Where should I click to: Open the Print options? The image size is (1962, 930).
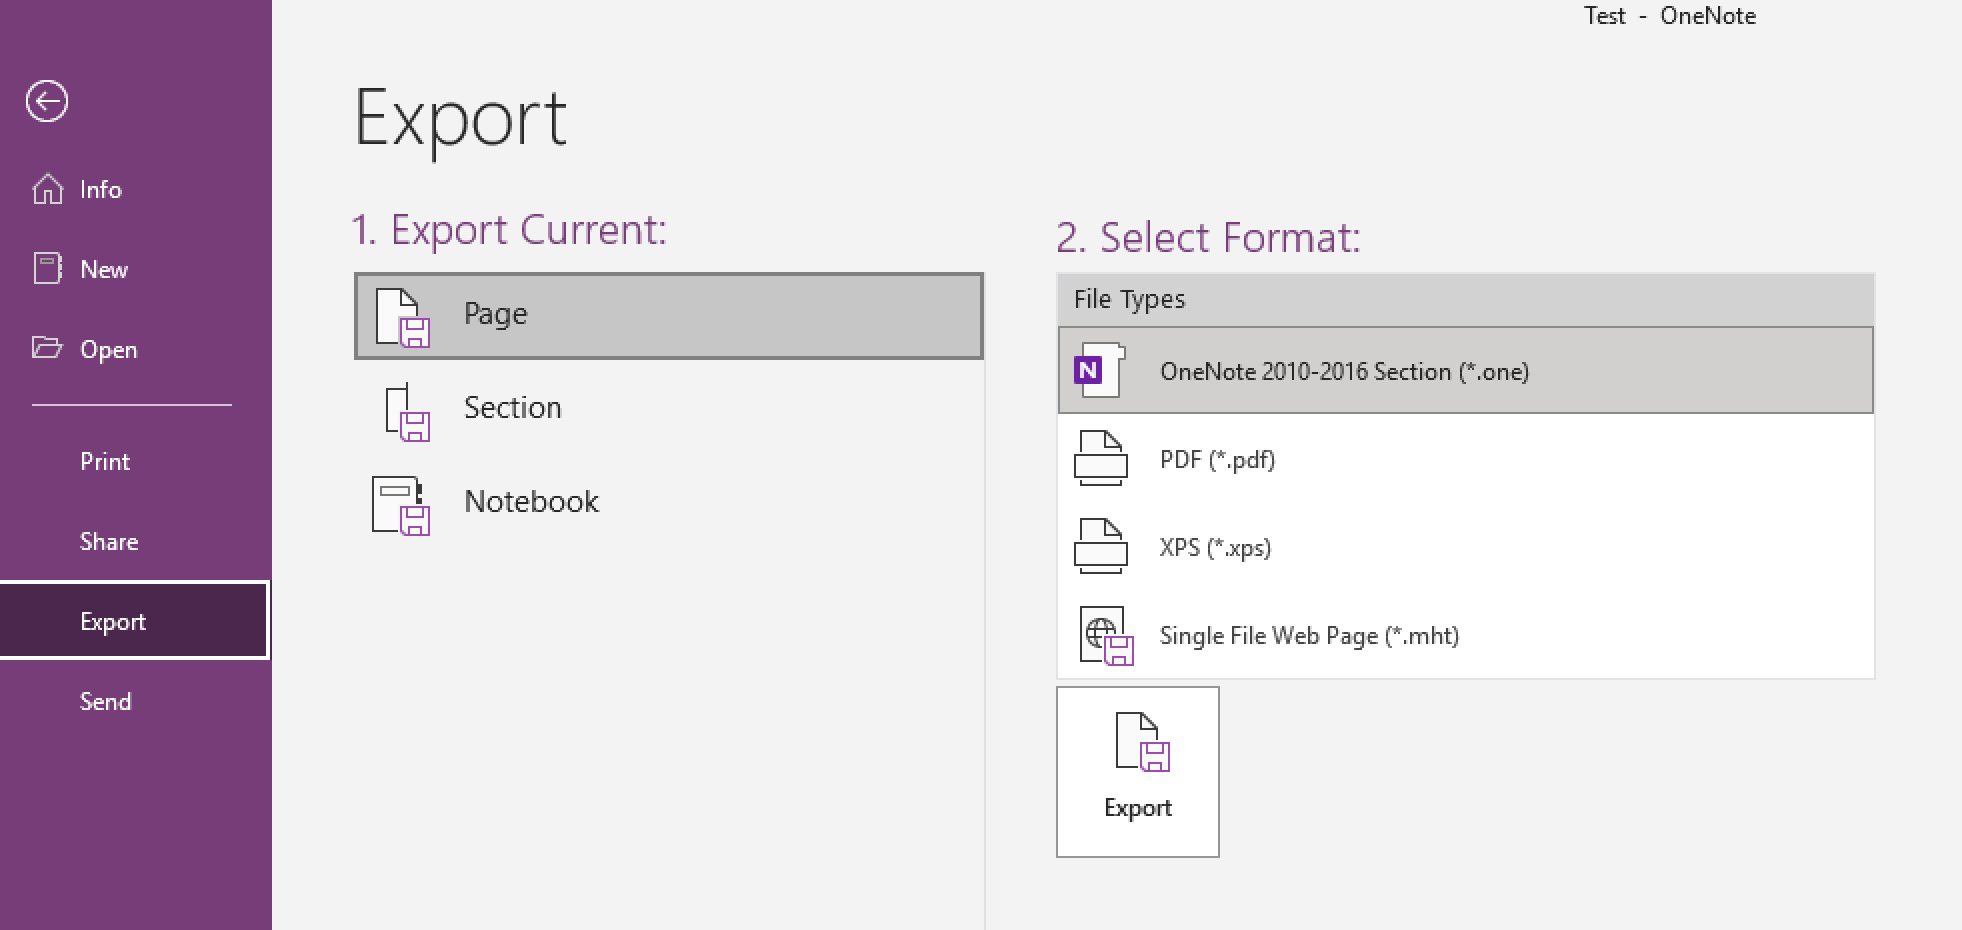tap(135, 461)
